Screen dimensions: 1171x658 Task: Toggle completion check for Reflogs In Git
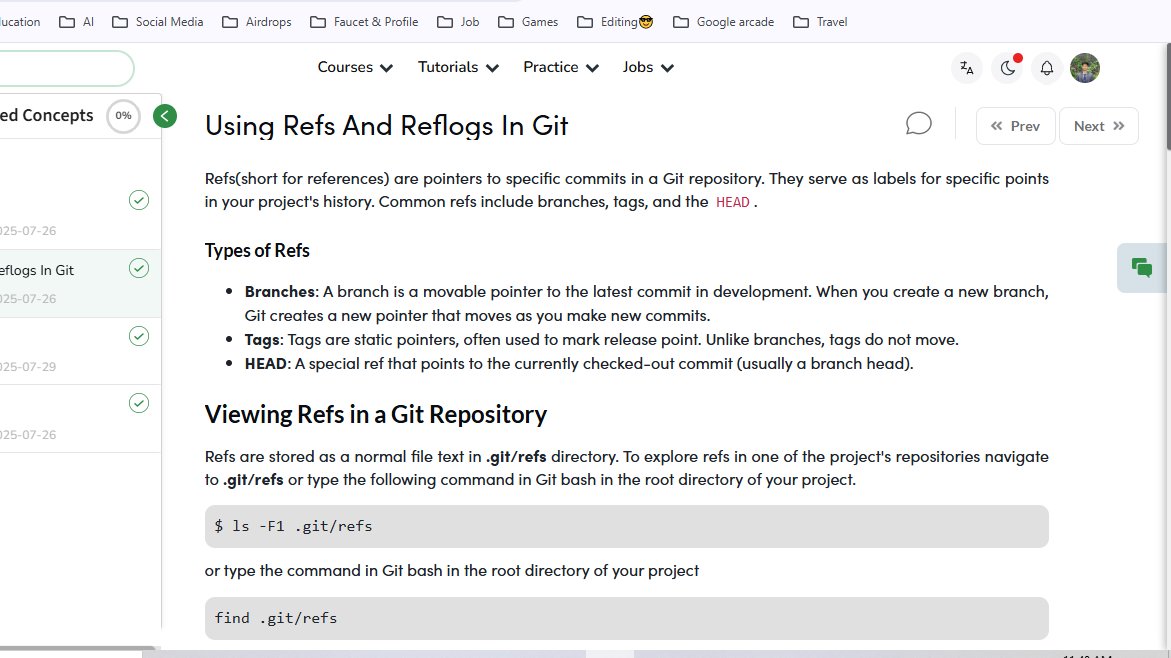(139, 268)
